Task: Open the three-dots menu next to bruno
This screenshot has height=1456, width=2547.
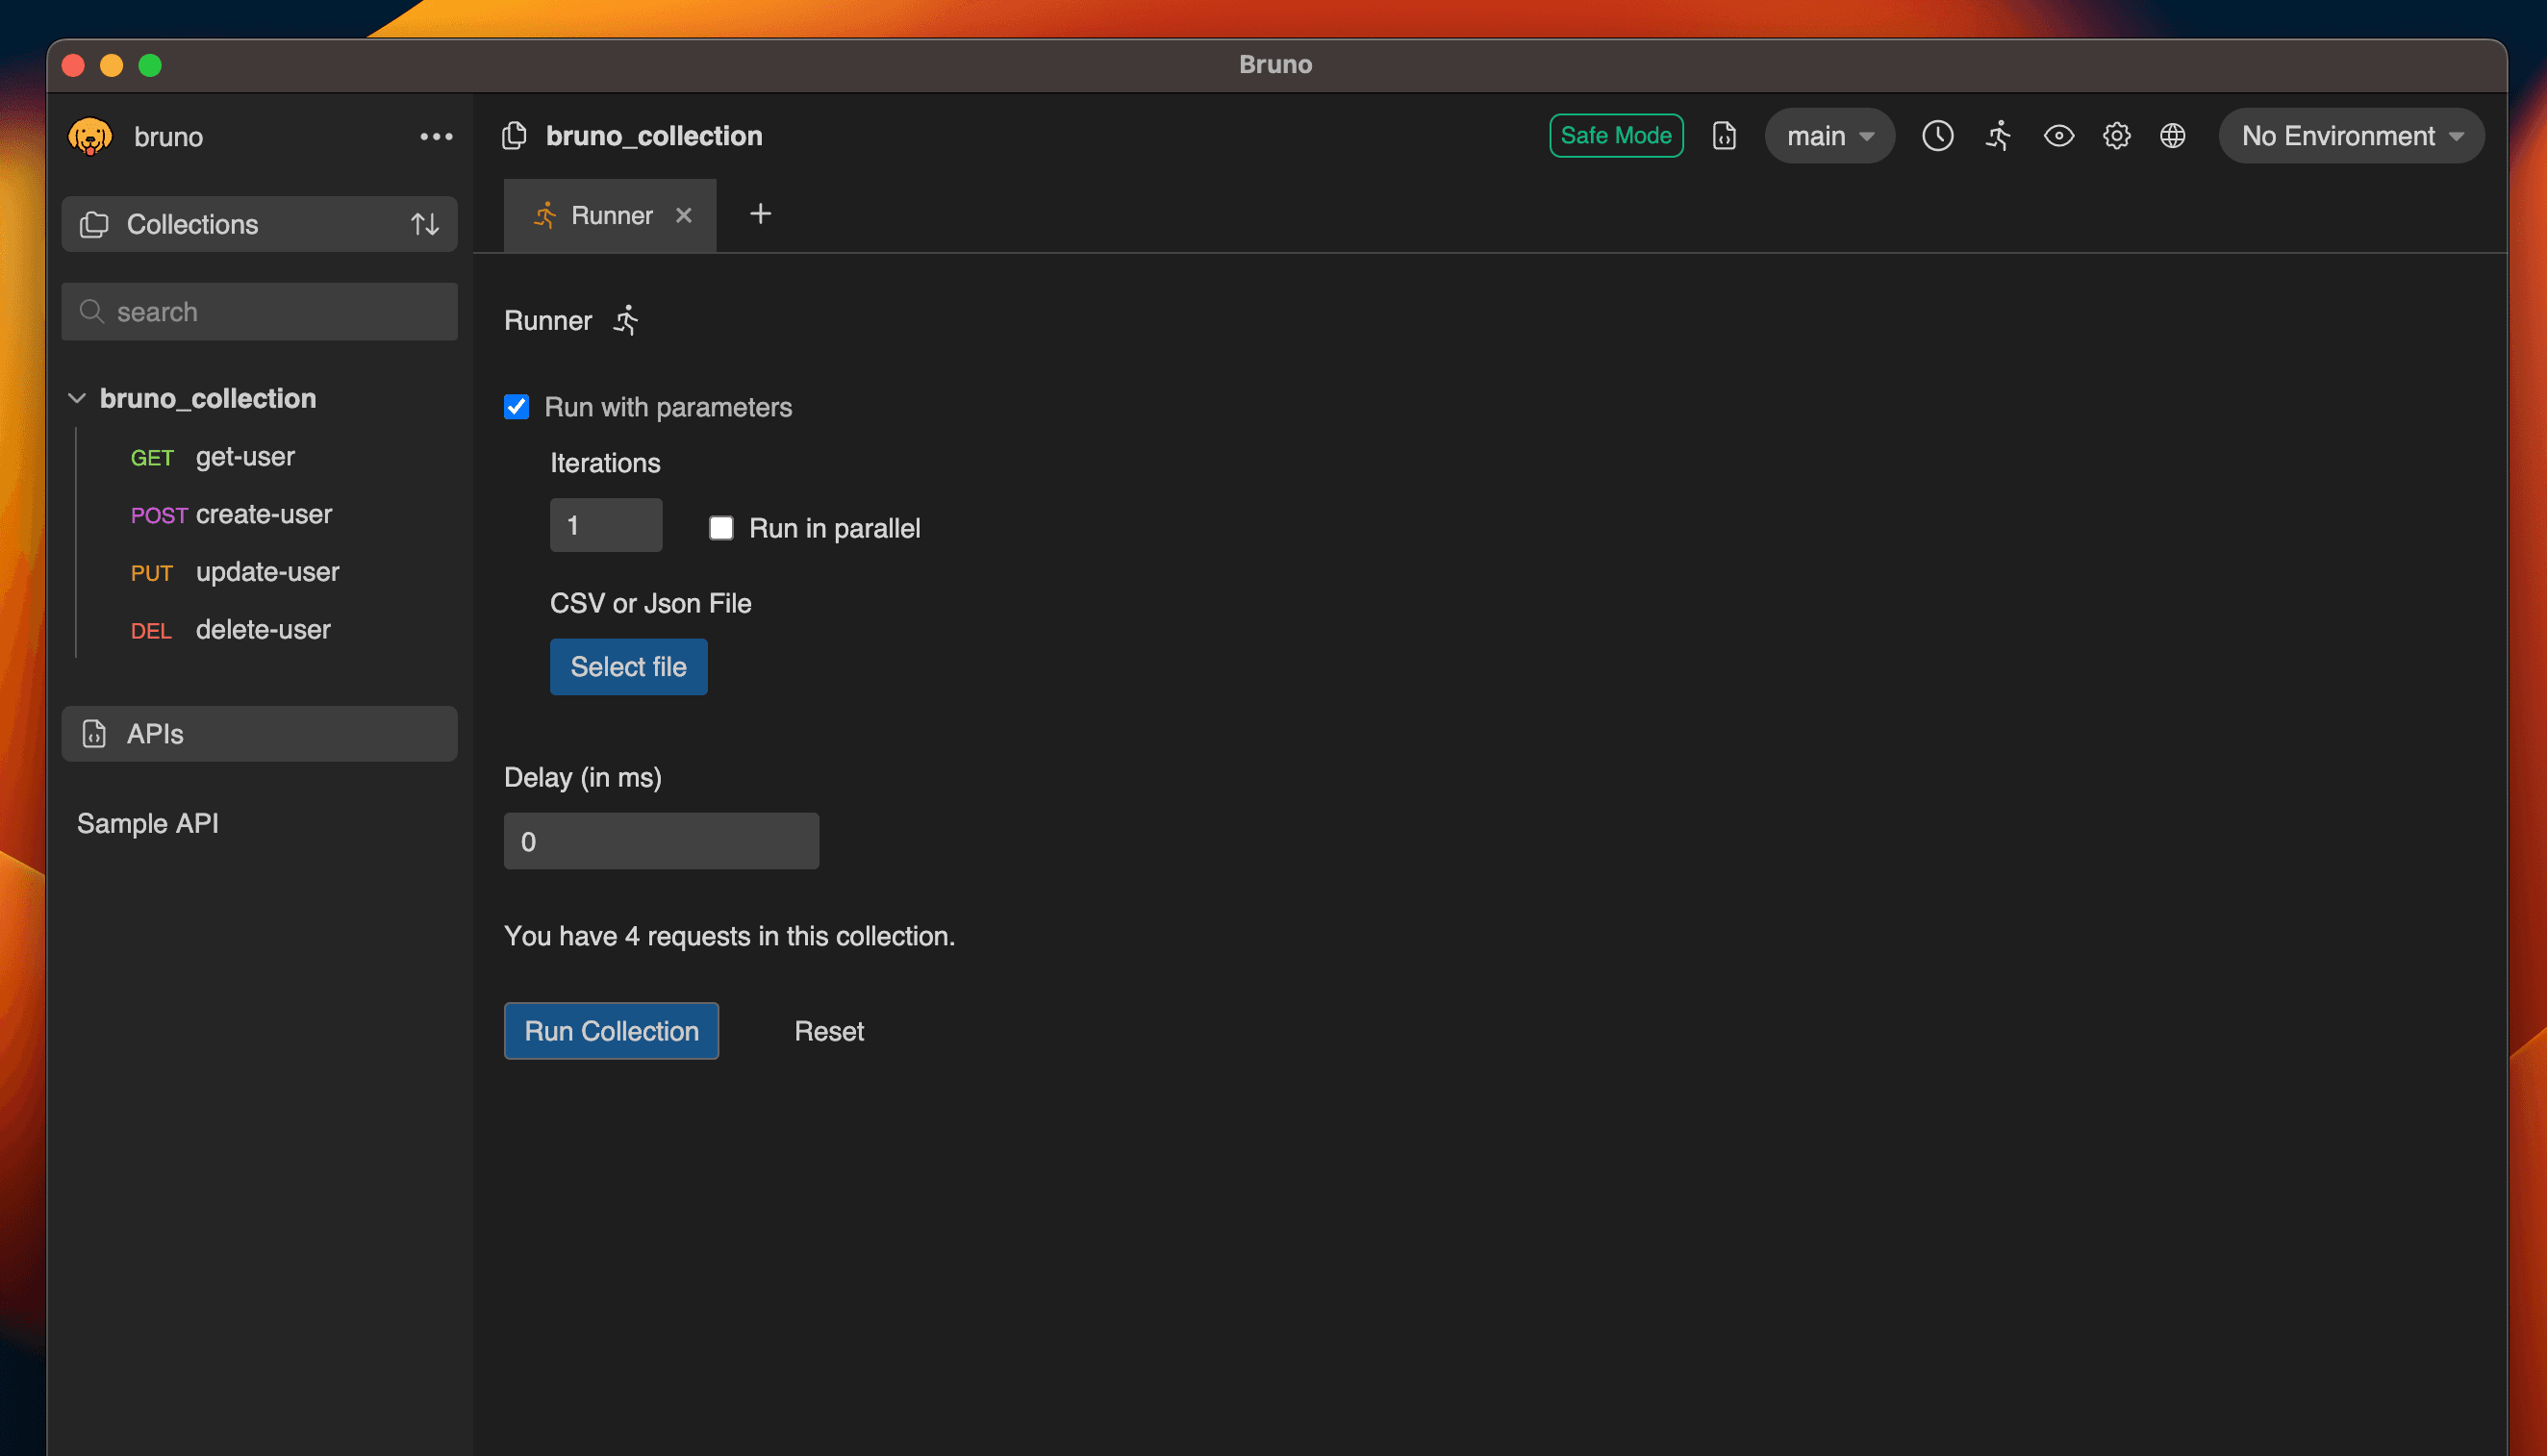Action: (x=436, y=136)
